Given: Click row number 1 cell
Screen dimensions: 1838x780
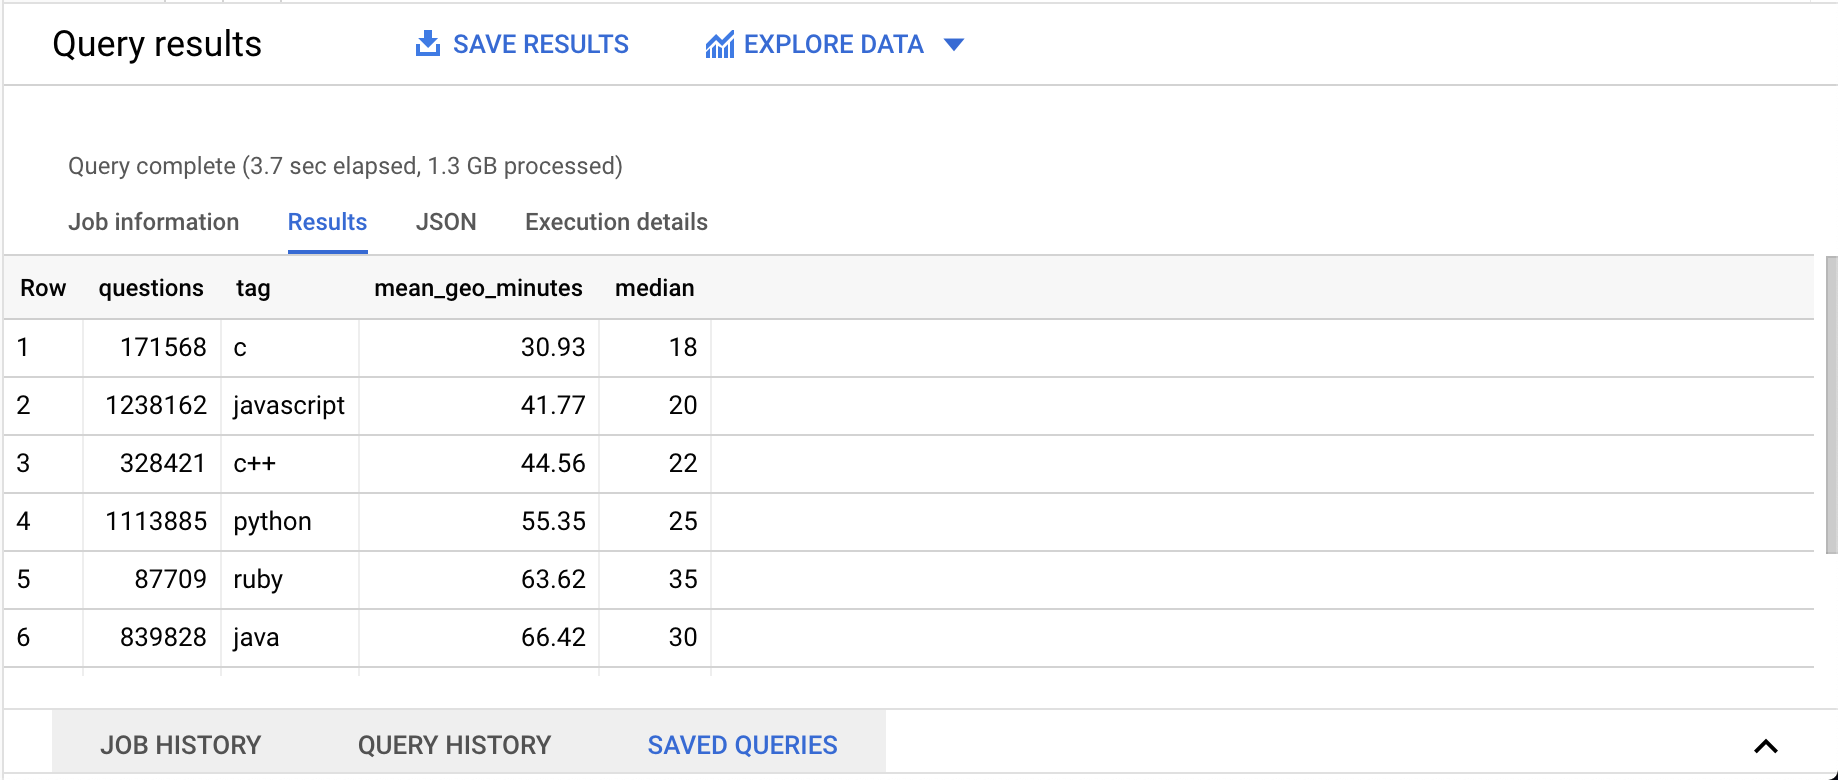Looking at the screenshot, I should click(43, 348).
